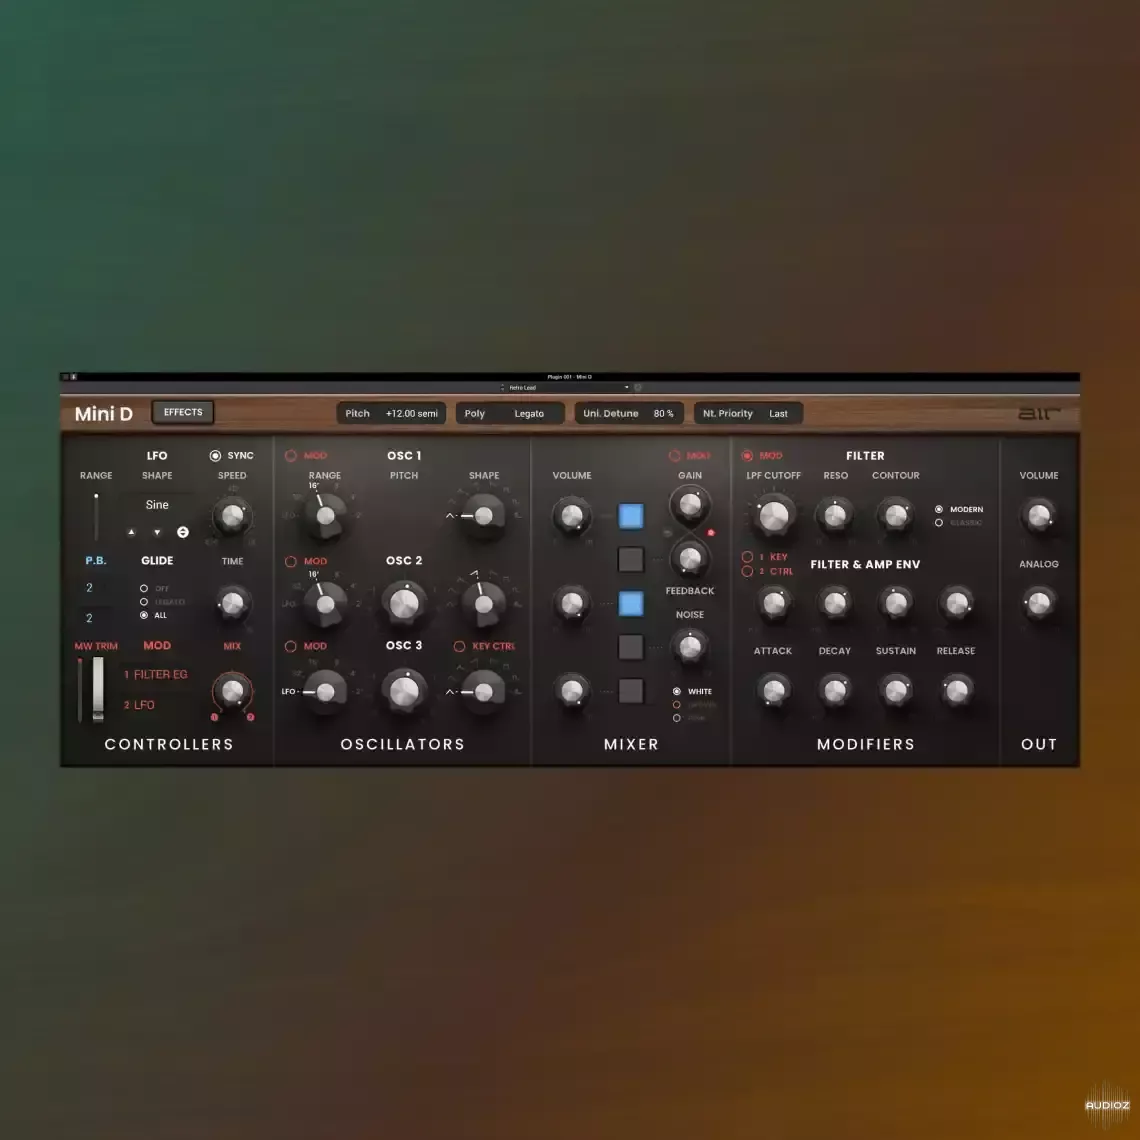Viewport: 1140px width, 1140px height.
Task: Open the EFFECTS page
Action: [x=182, y=412]
